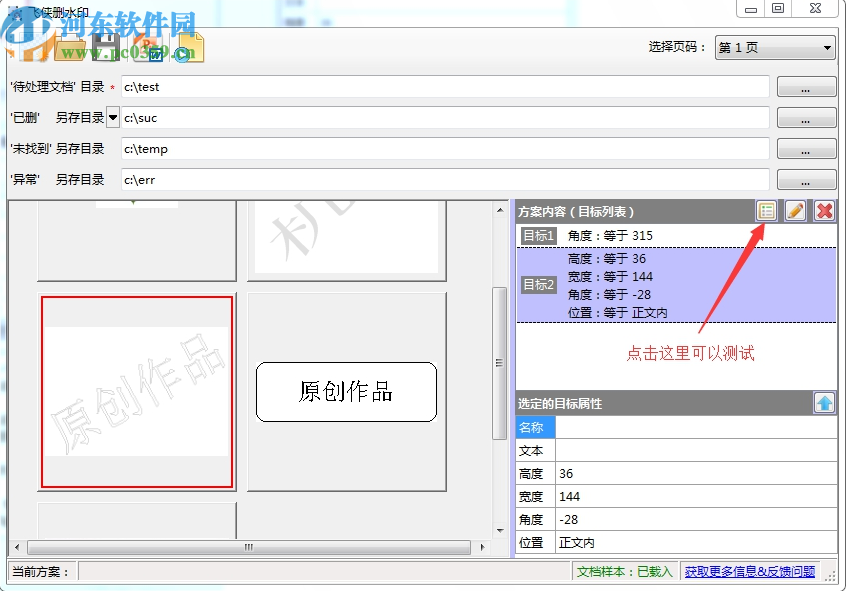Click the pencil edit target icon
Image resolution: width=847 pixels, height=591 pixels.
795,211
